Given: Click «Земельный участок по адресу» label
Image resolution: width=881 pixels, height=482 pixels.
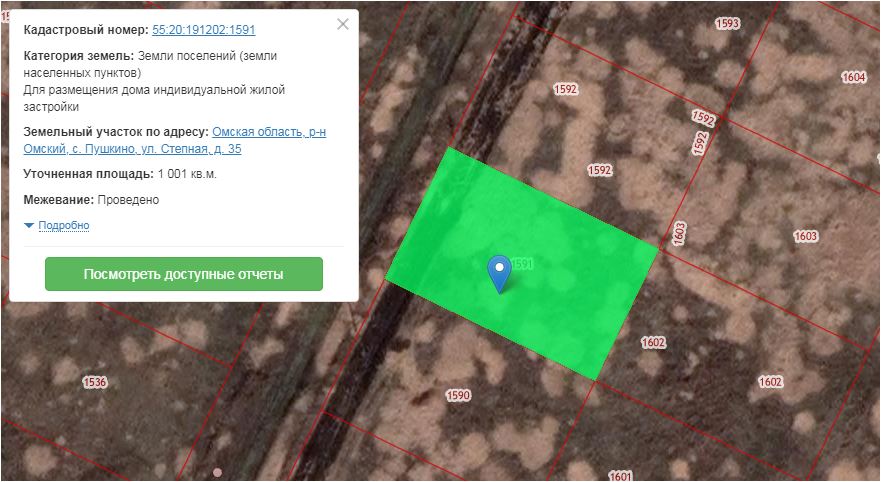Looking at the screenshot, I should 116,132.
